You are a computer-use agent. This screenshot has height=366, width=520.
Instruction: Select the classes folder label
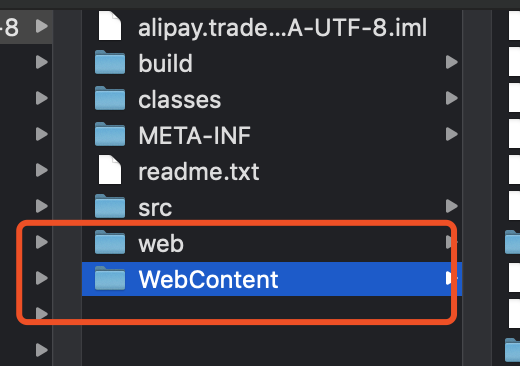tap(180, 100)
